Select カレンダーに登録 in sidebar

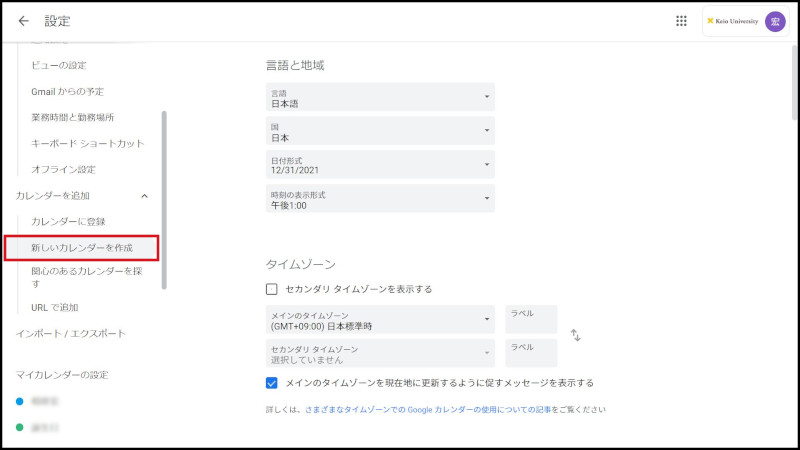(x=68, y=221)
